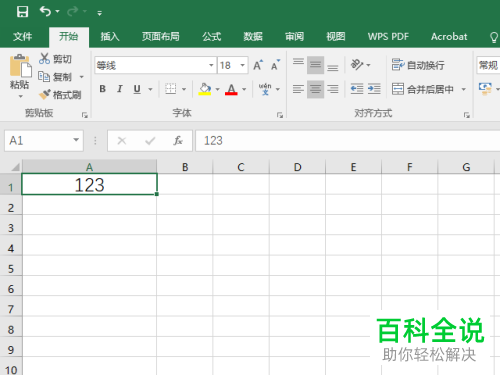The width and height of the screenshot is (500, 375).
Task: Click the cell borders icon
Action: click(171, 89)
